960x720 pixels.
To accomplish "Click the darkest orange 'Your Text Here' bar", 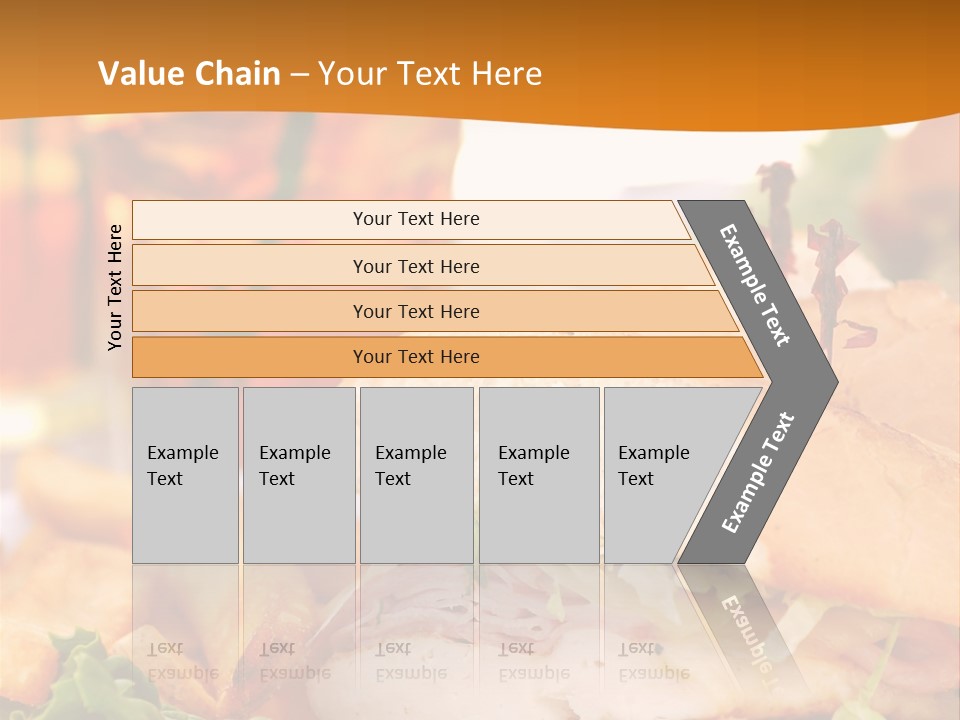I will (416, 357).
